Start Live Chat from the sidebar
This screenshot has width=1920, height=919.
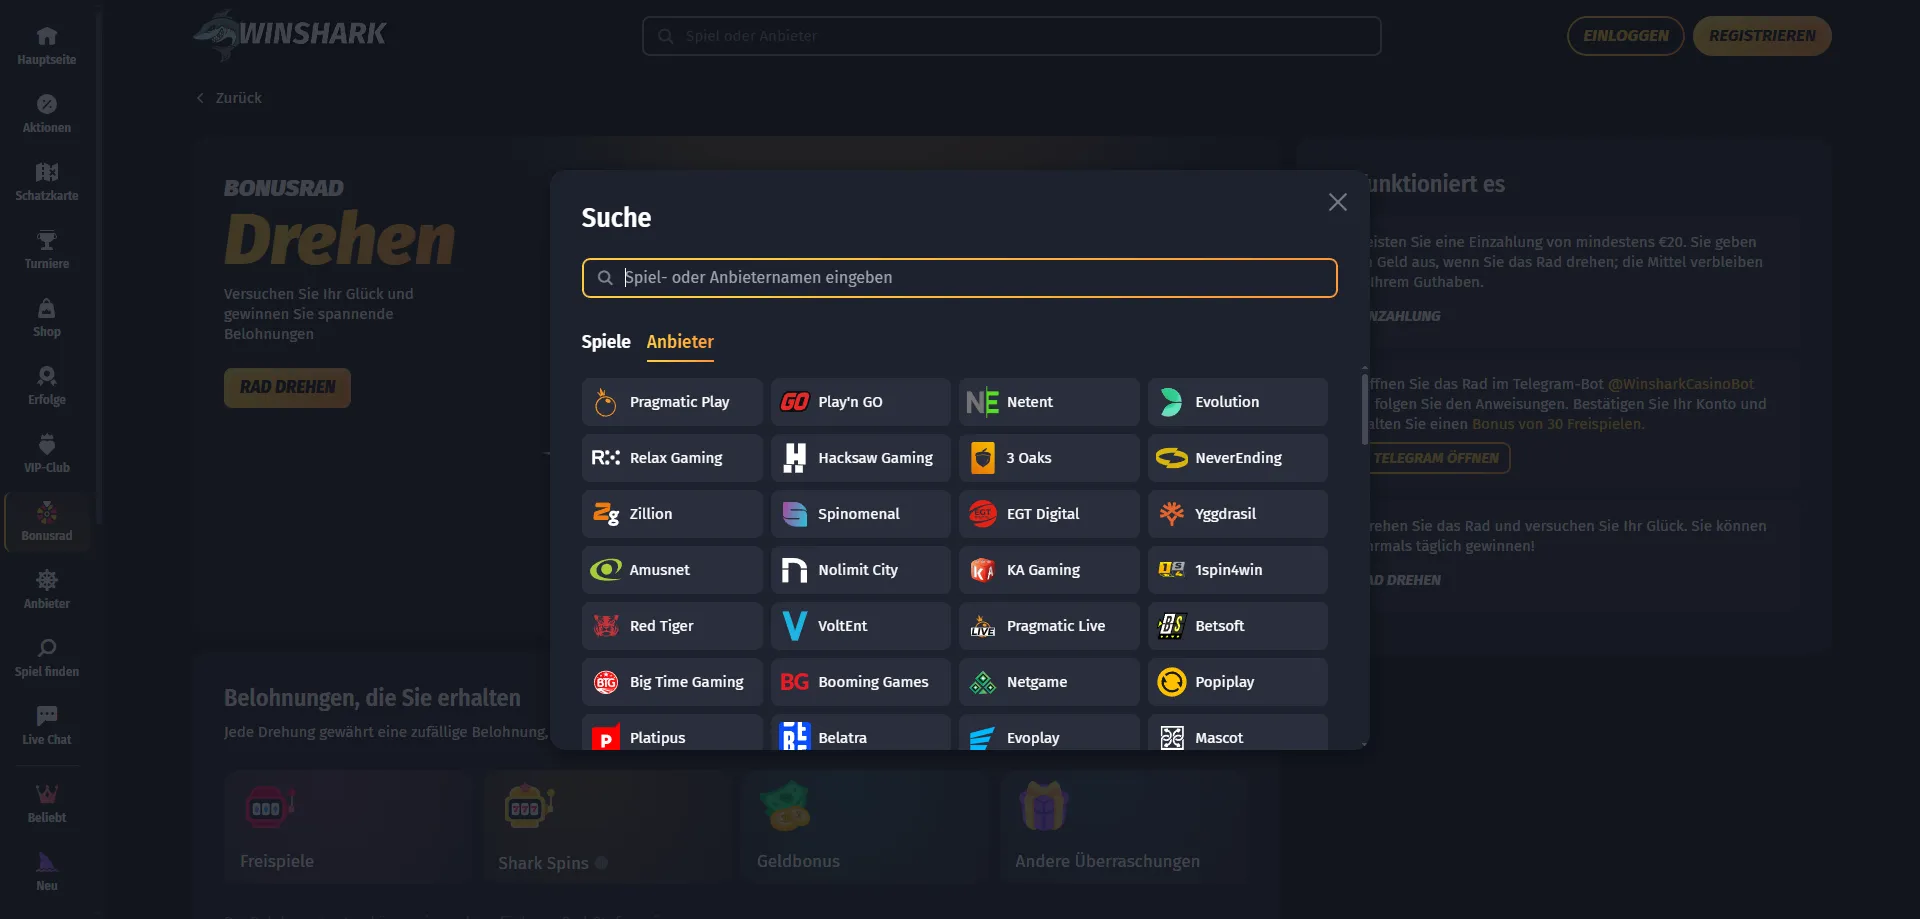point(46,726)
